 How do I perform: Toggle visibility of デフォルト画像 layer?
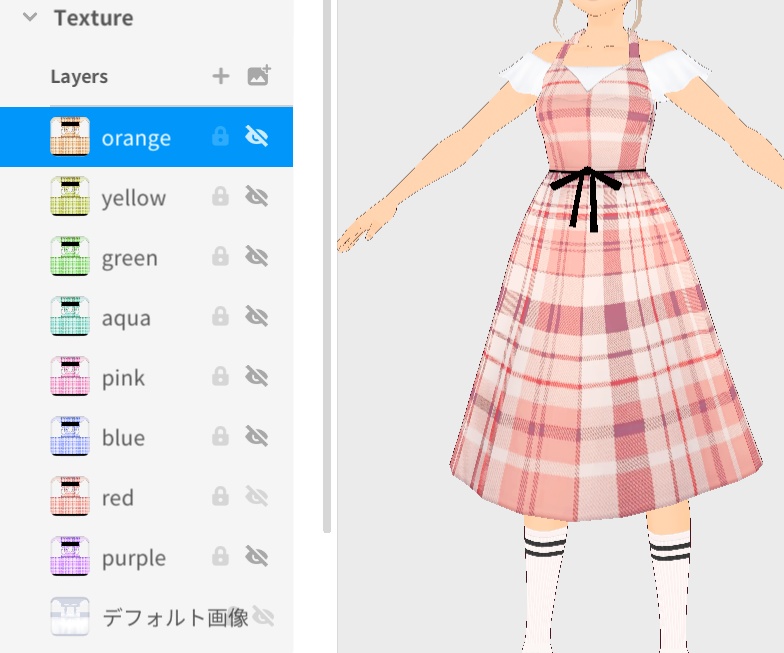263,616
